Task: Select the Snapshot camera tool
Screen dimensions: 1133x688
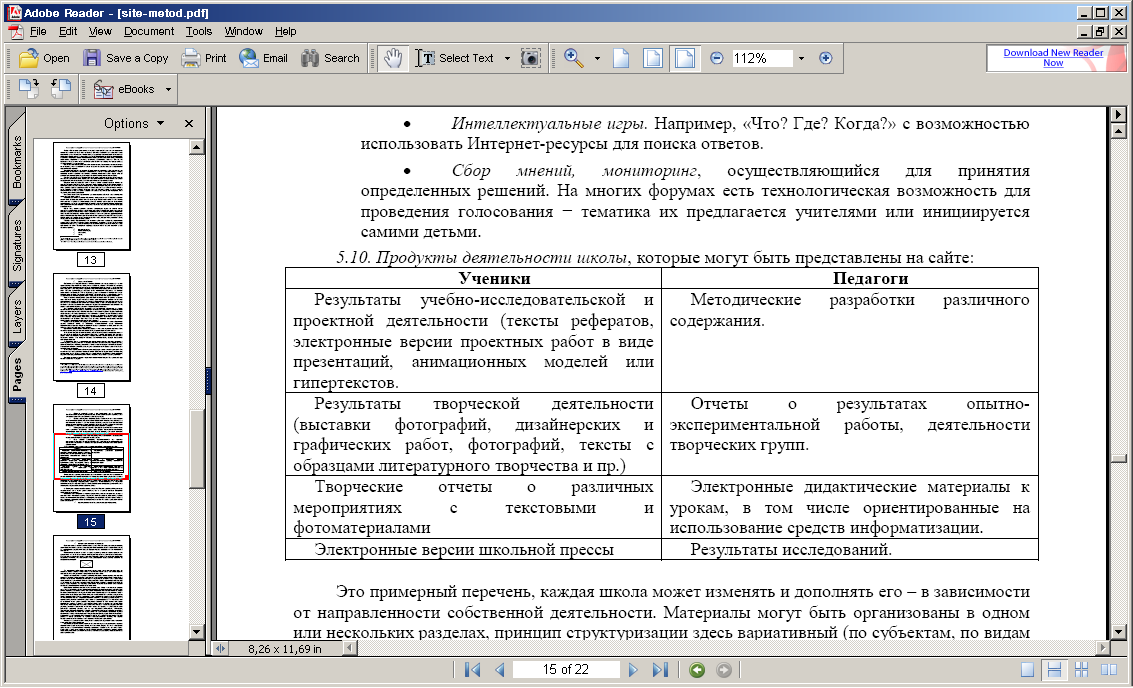Action: point(530,58)
